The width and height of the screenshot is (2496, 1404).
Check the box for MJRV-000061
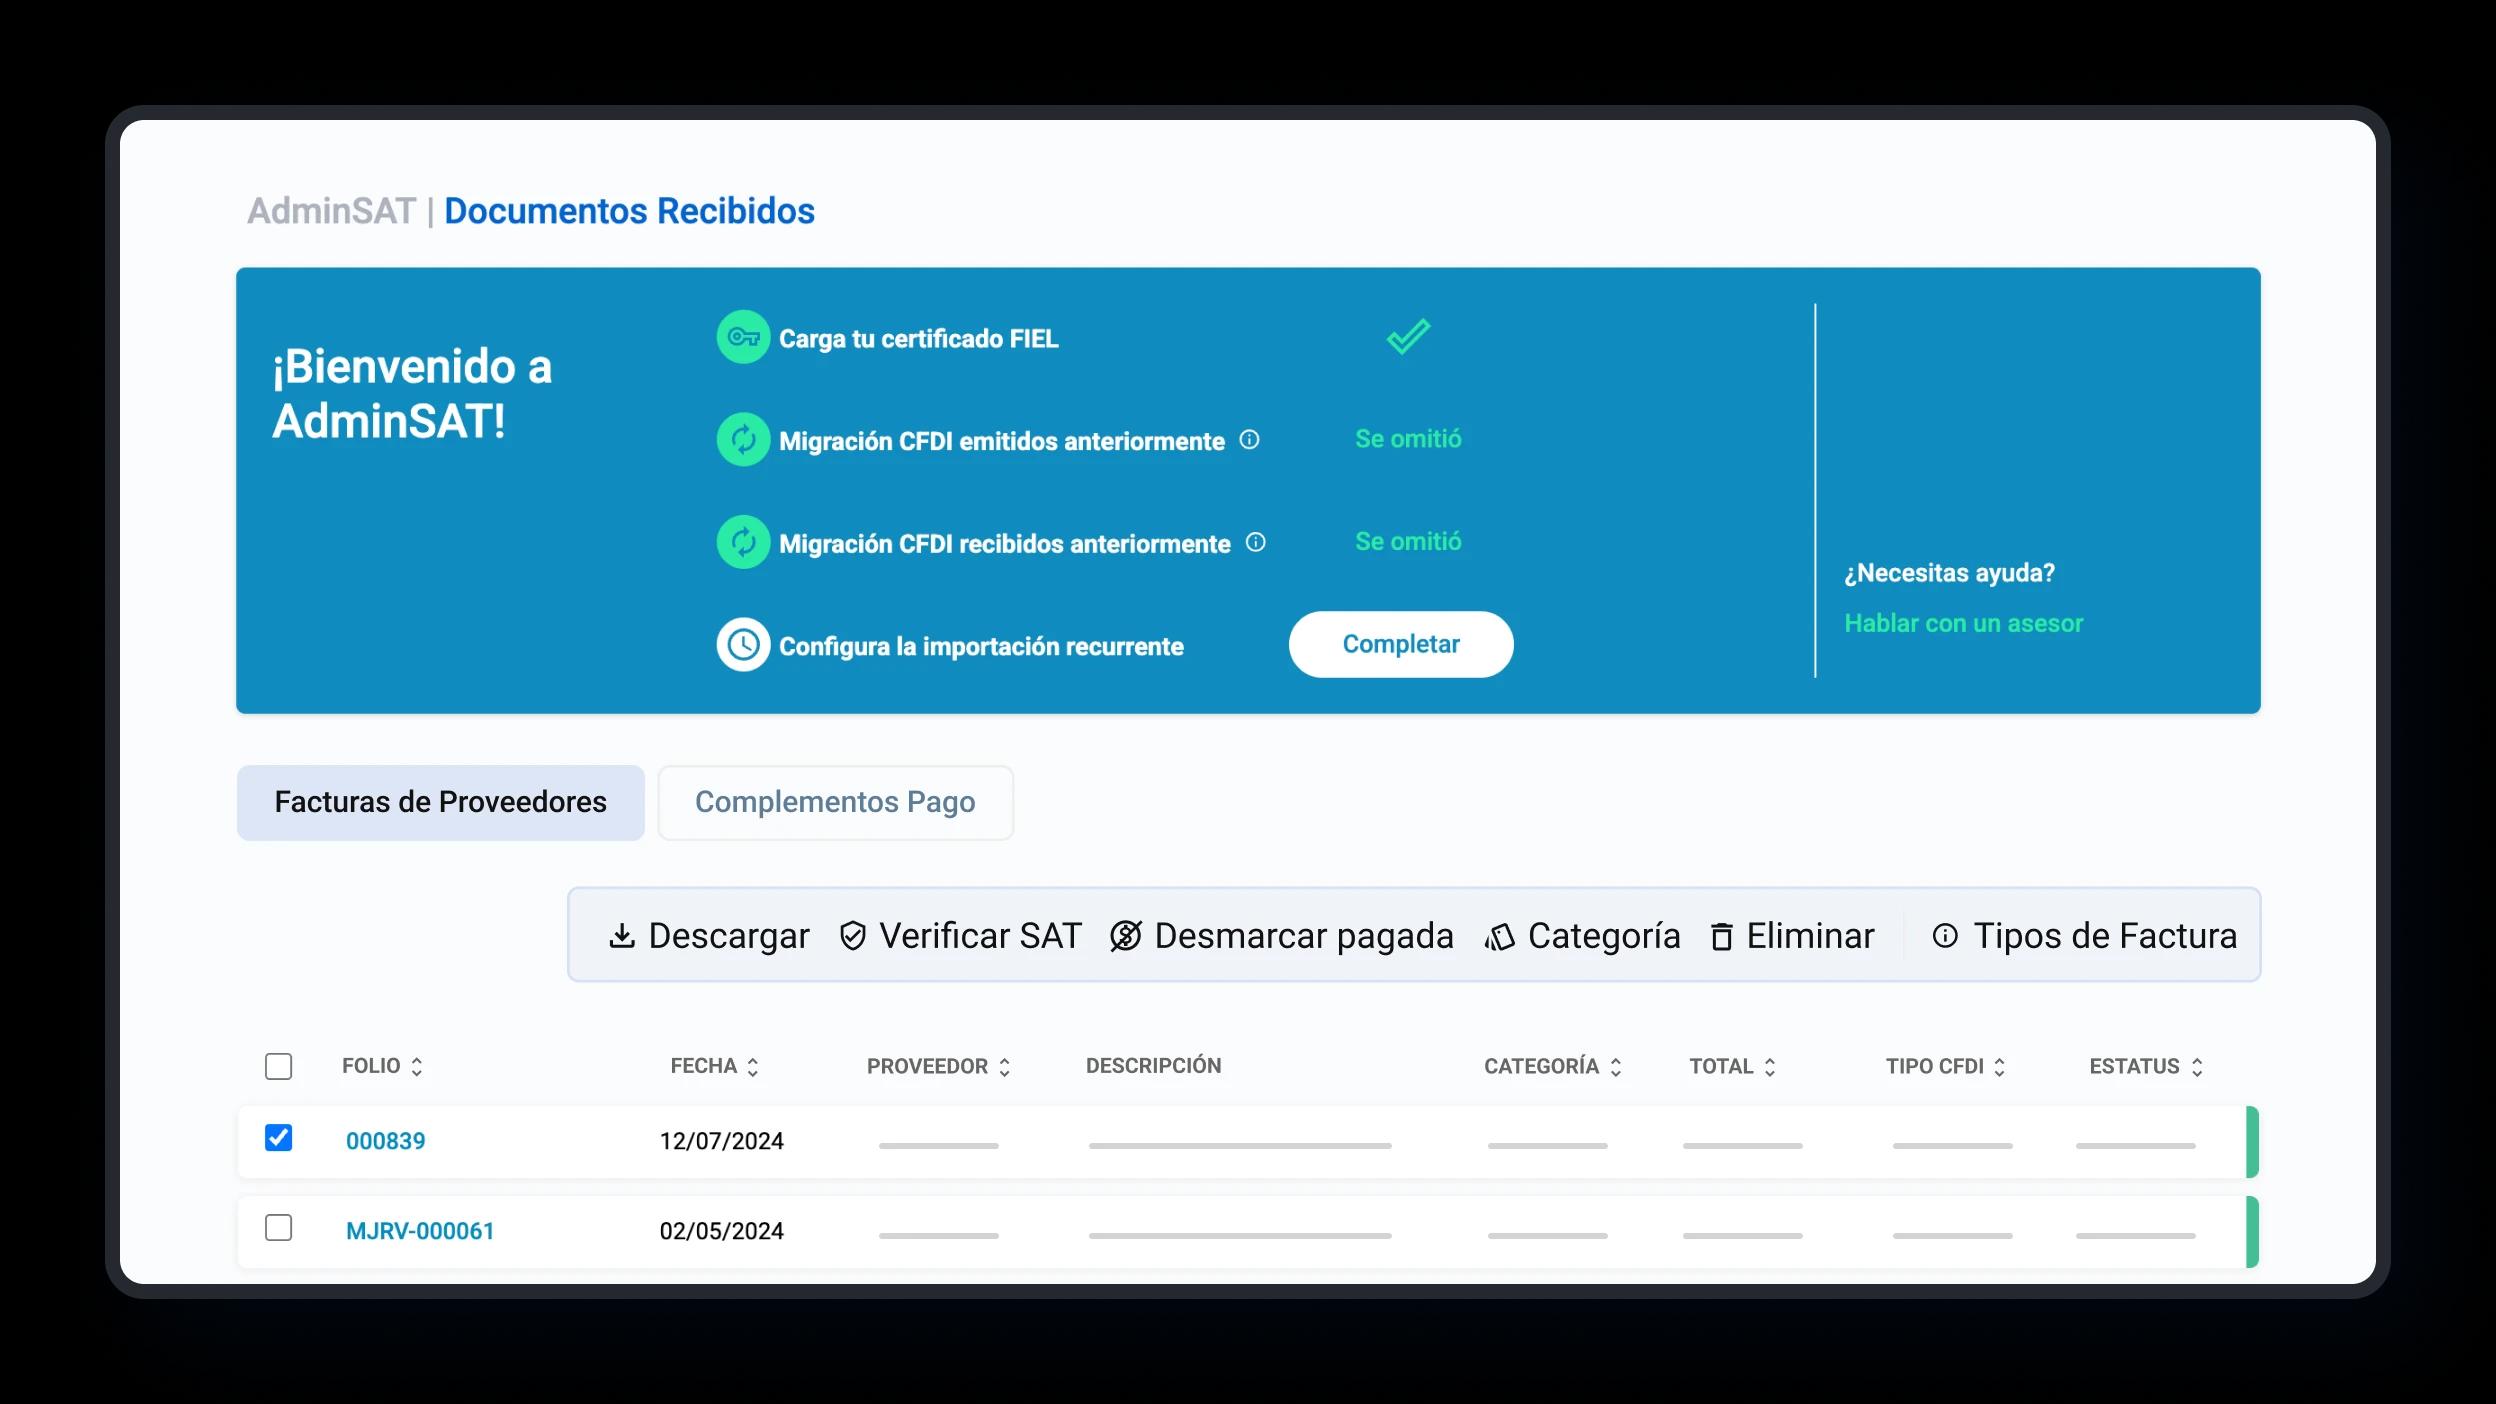click(279, 1228)
